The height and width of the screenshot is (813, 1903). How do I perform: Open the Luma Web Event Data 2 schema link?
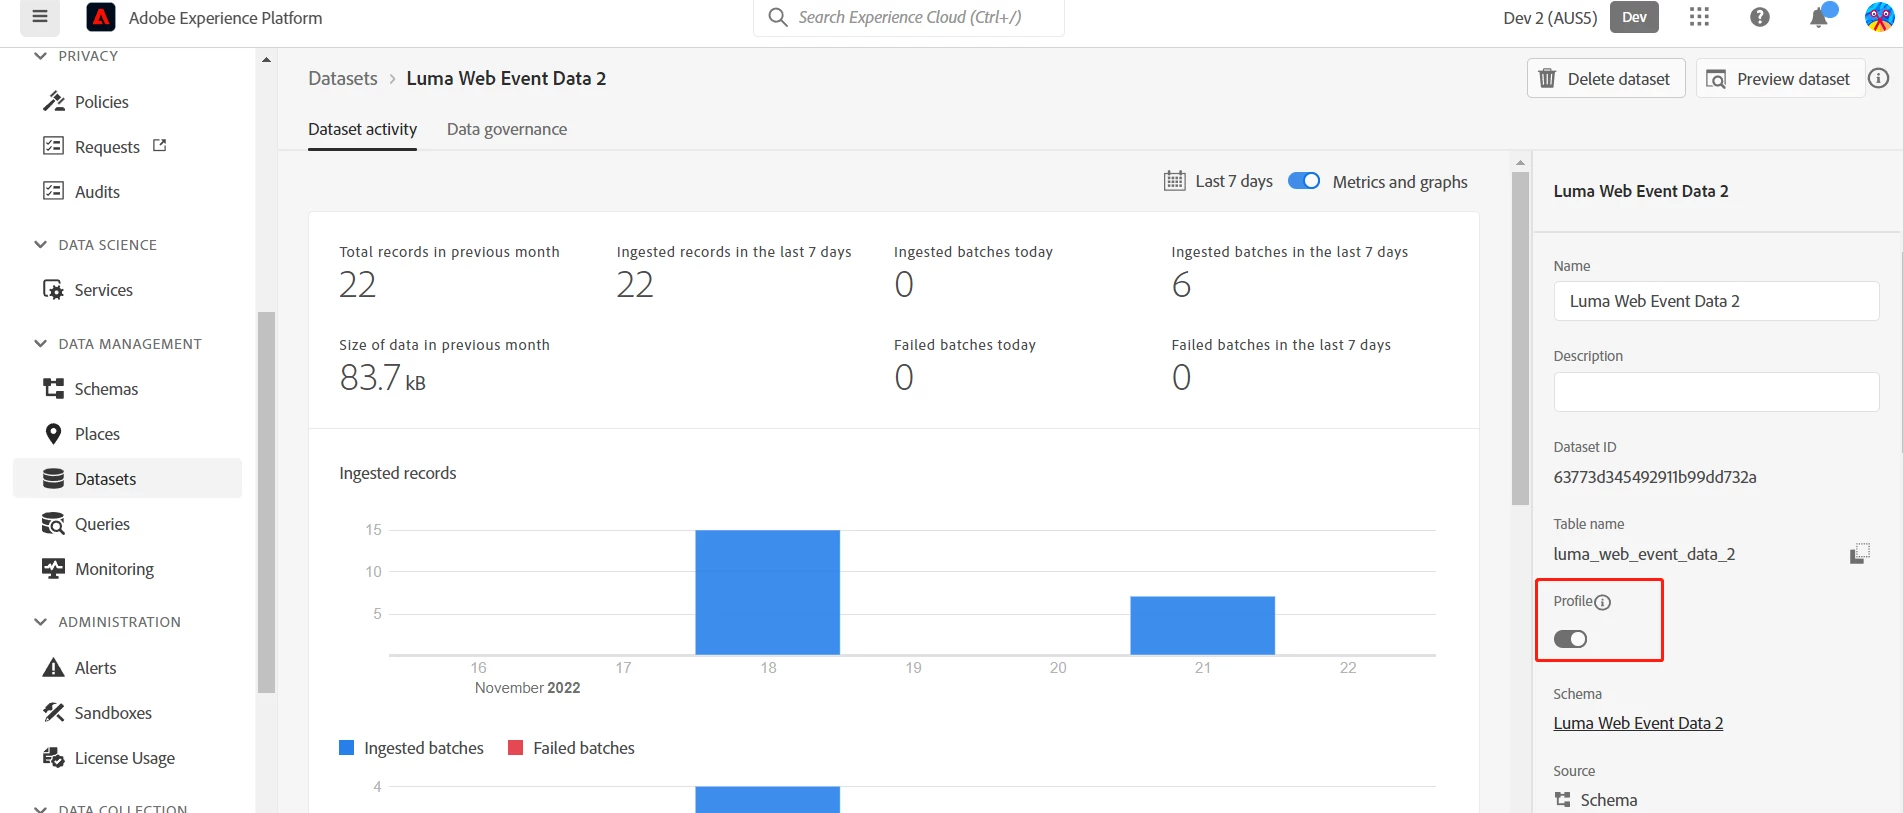[x=1638, y=723]
